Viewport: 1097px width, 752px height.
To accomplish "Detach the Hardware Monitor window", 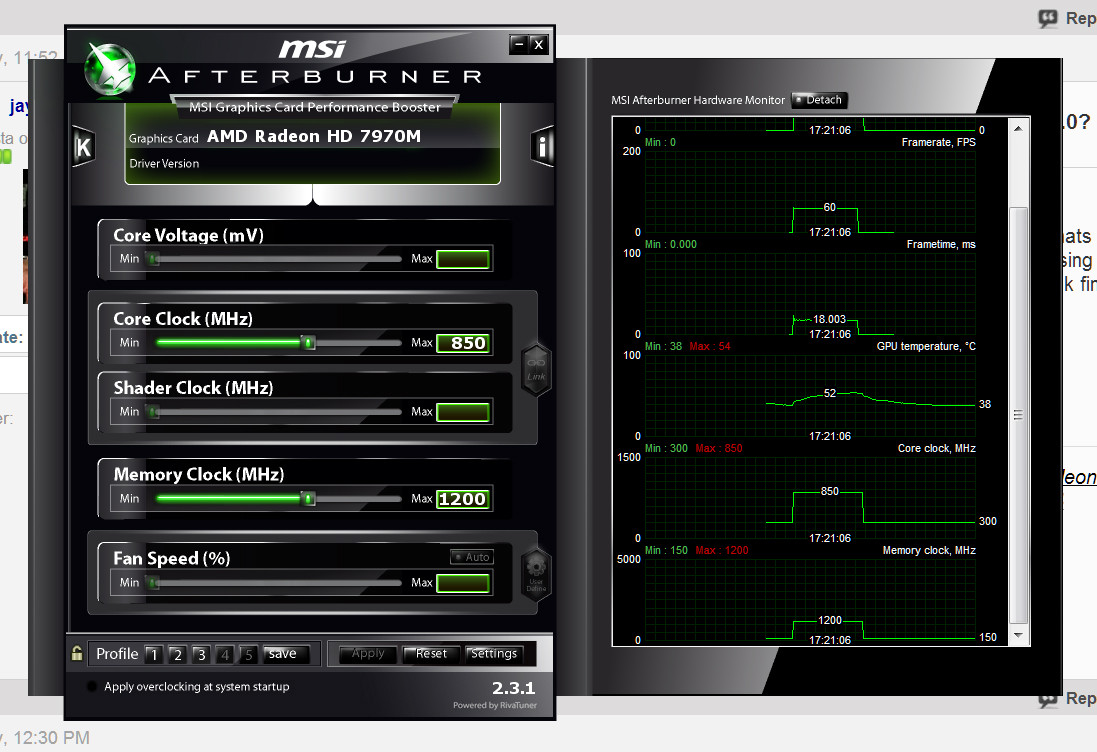I will (x=819, y=100).
